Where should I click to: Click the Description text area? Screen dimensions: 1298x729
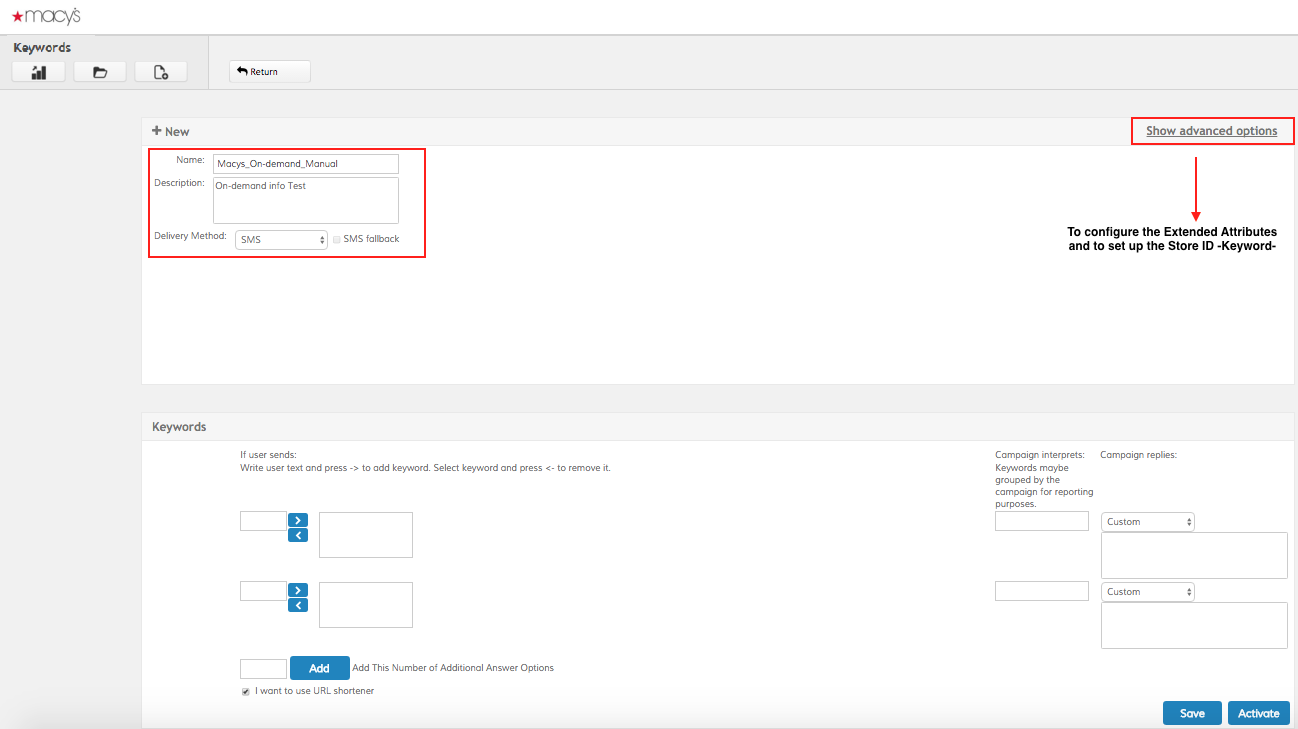point(305,200)
